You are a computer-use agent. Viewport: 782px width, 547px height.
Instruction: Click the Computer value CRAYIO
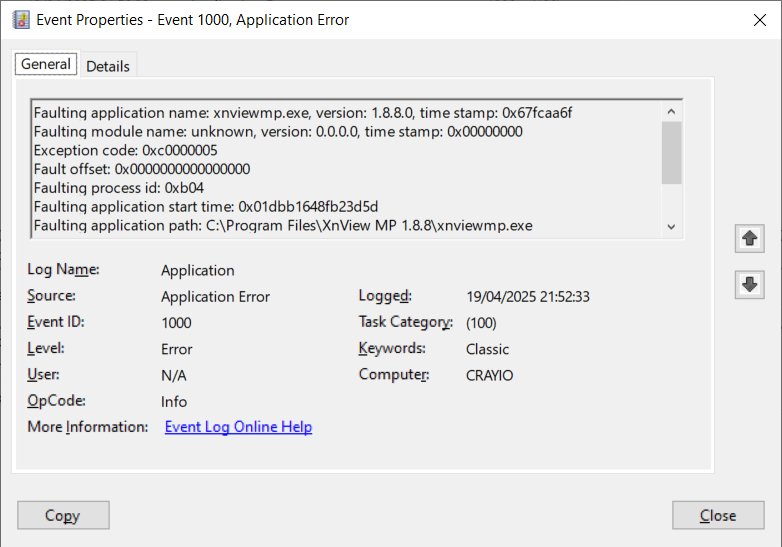point(489,375)
